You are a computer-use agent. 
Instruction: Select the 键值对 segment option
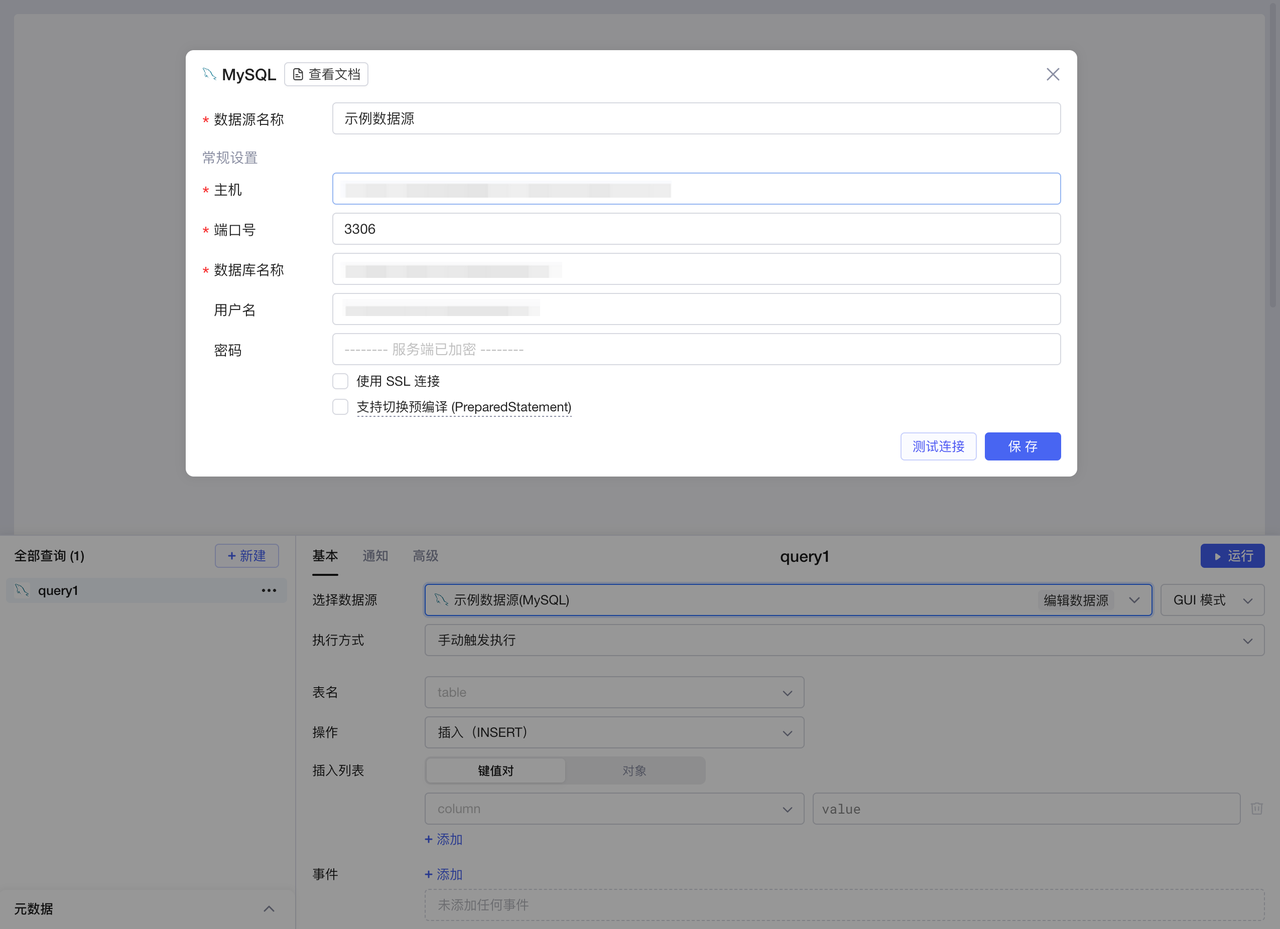click(x=495, y=770)
